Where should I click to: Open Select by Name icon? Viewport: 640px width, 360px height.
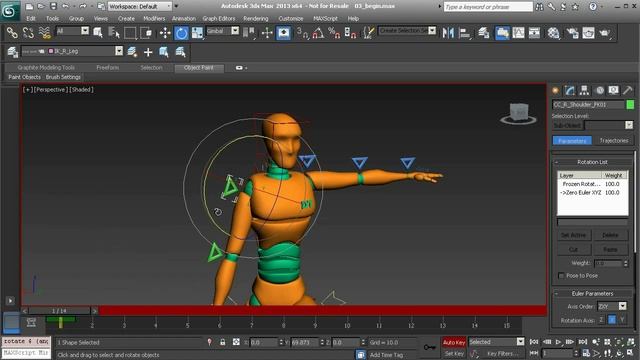click(114, 32)
